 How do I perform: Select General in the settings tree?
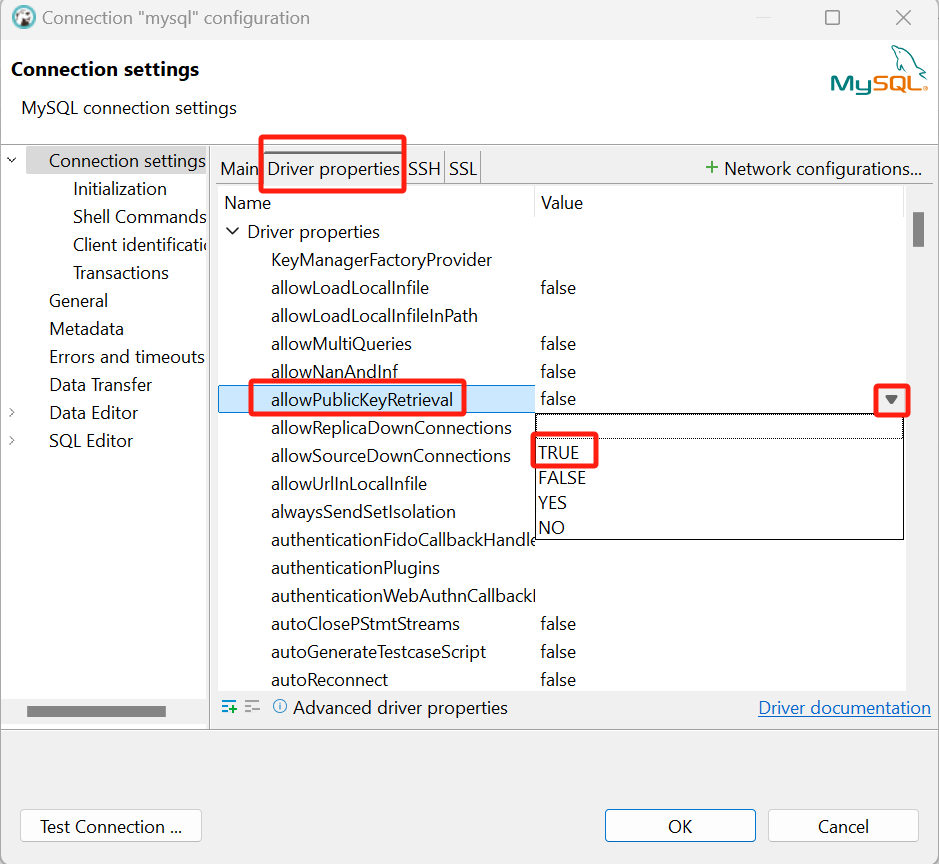tap(78, 301)
